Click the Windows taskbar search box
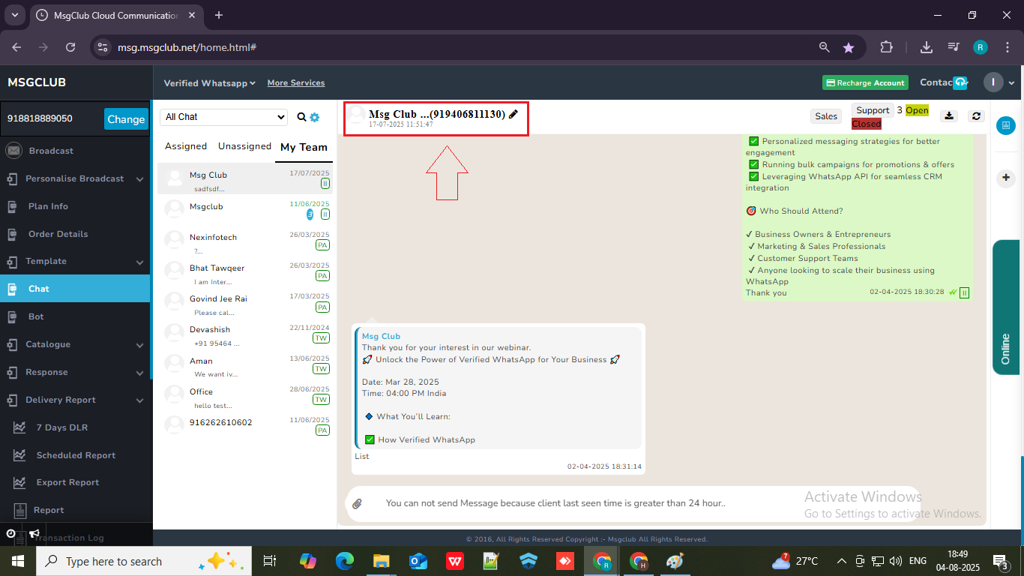The height and width of the screenshot is (576, 1024). [x=144, y=561]
